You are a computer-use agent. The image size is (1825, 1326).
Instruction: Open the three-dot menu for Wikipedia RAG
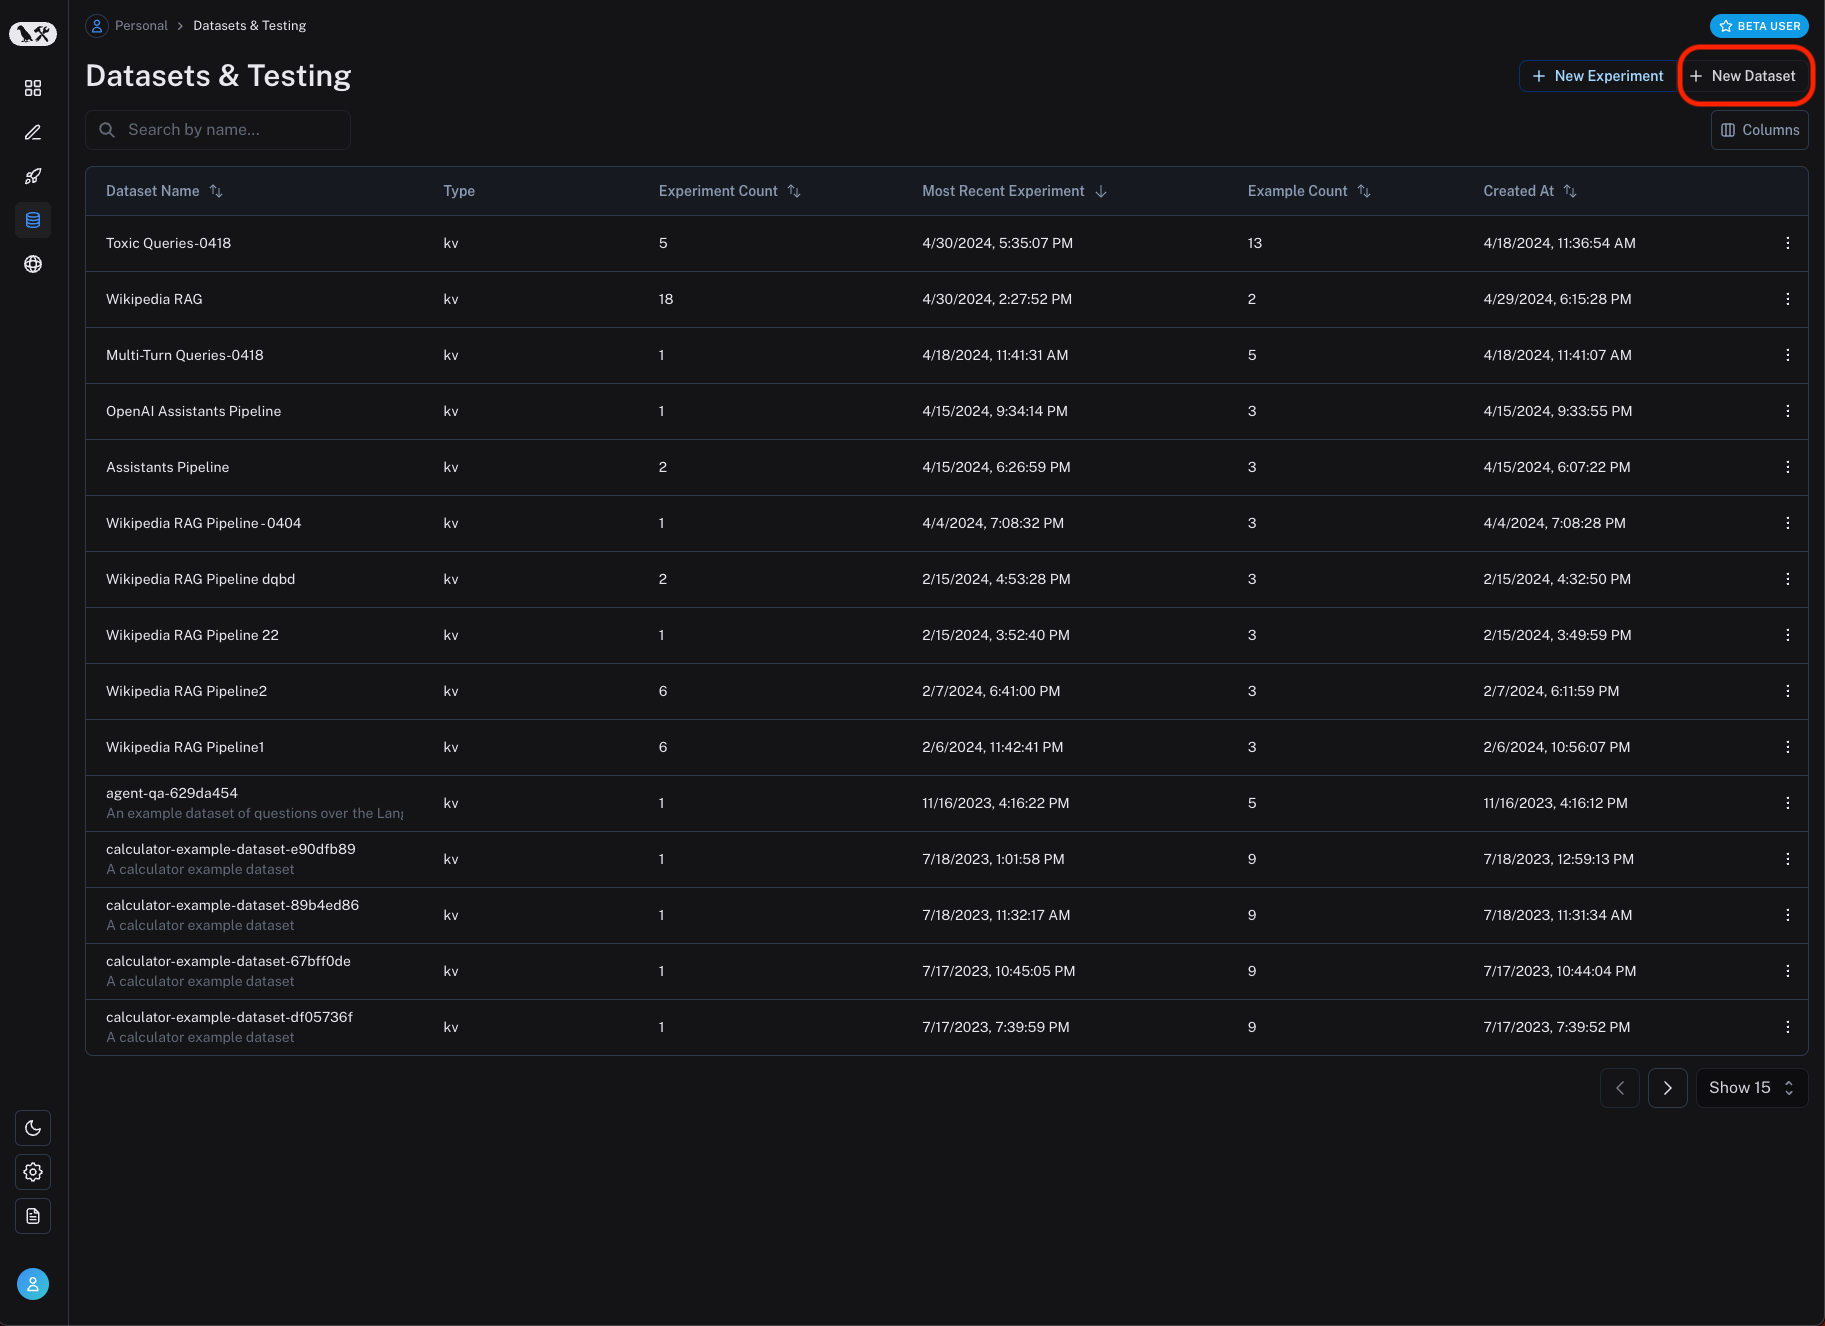pos(1787,299)
